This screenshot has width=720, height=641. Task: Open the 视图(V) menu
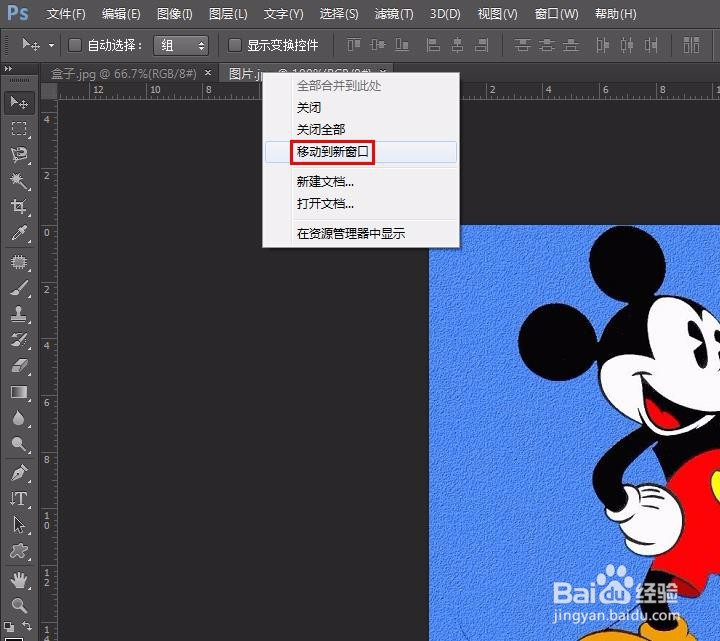click(497, 14)
